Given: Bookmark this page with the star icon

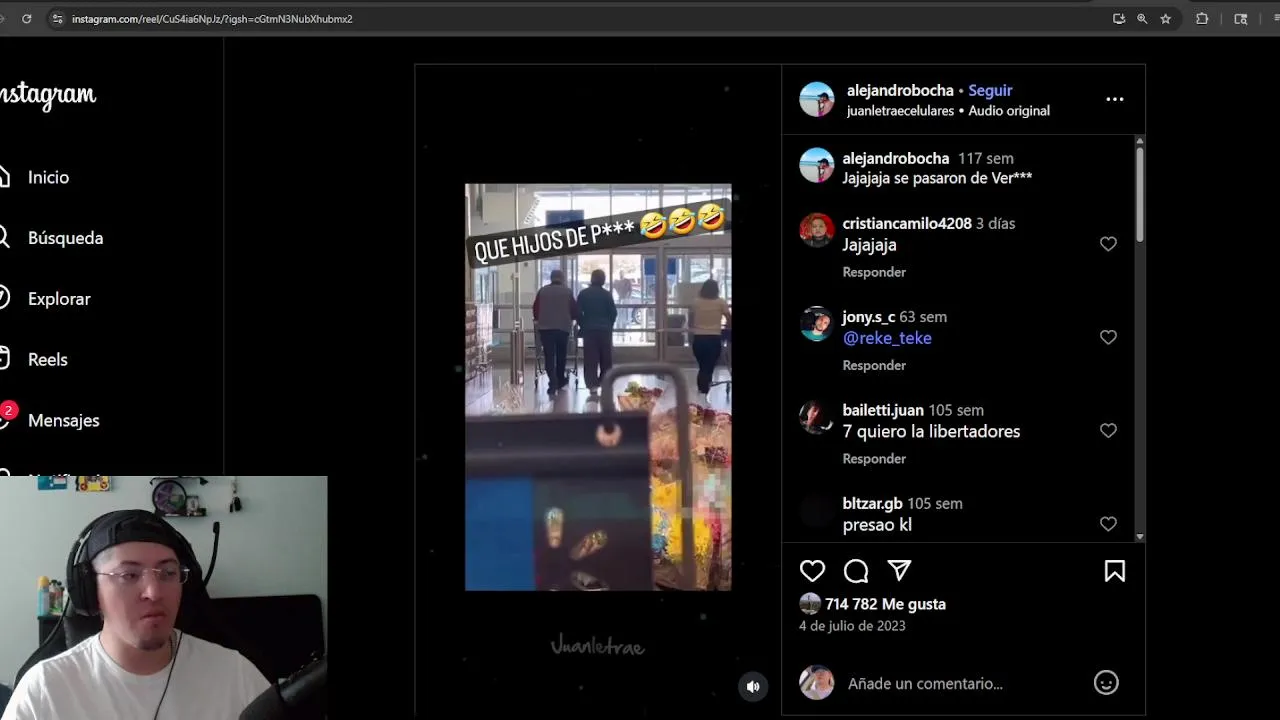Looking at the screenshot, I should (1165, 19).
